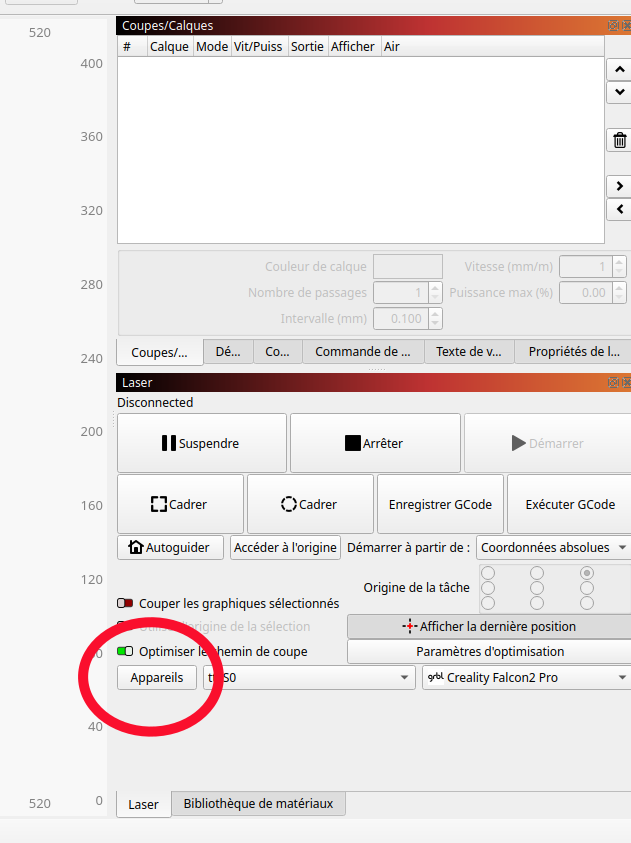Switch to the Bibliothèque de matériaux tab
The image size is (631, 843).
click(x=259, y=804)
